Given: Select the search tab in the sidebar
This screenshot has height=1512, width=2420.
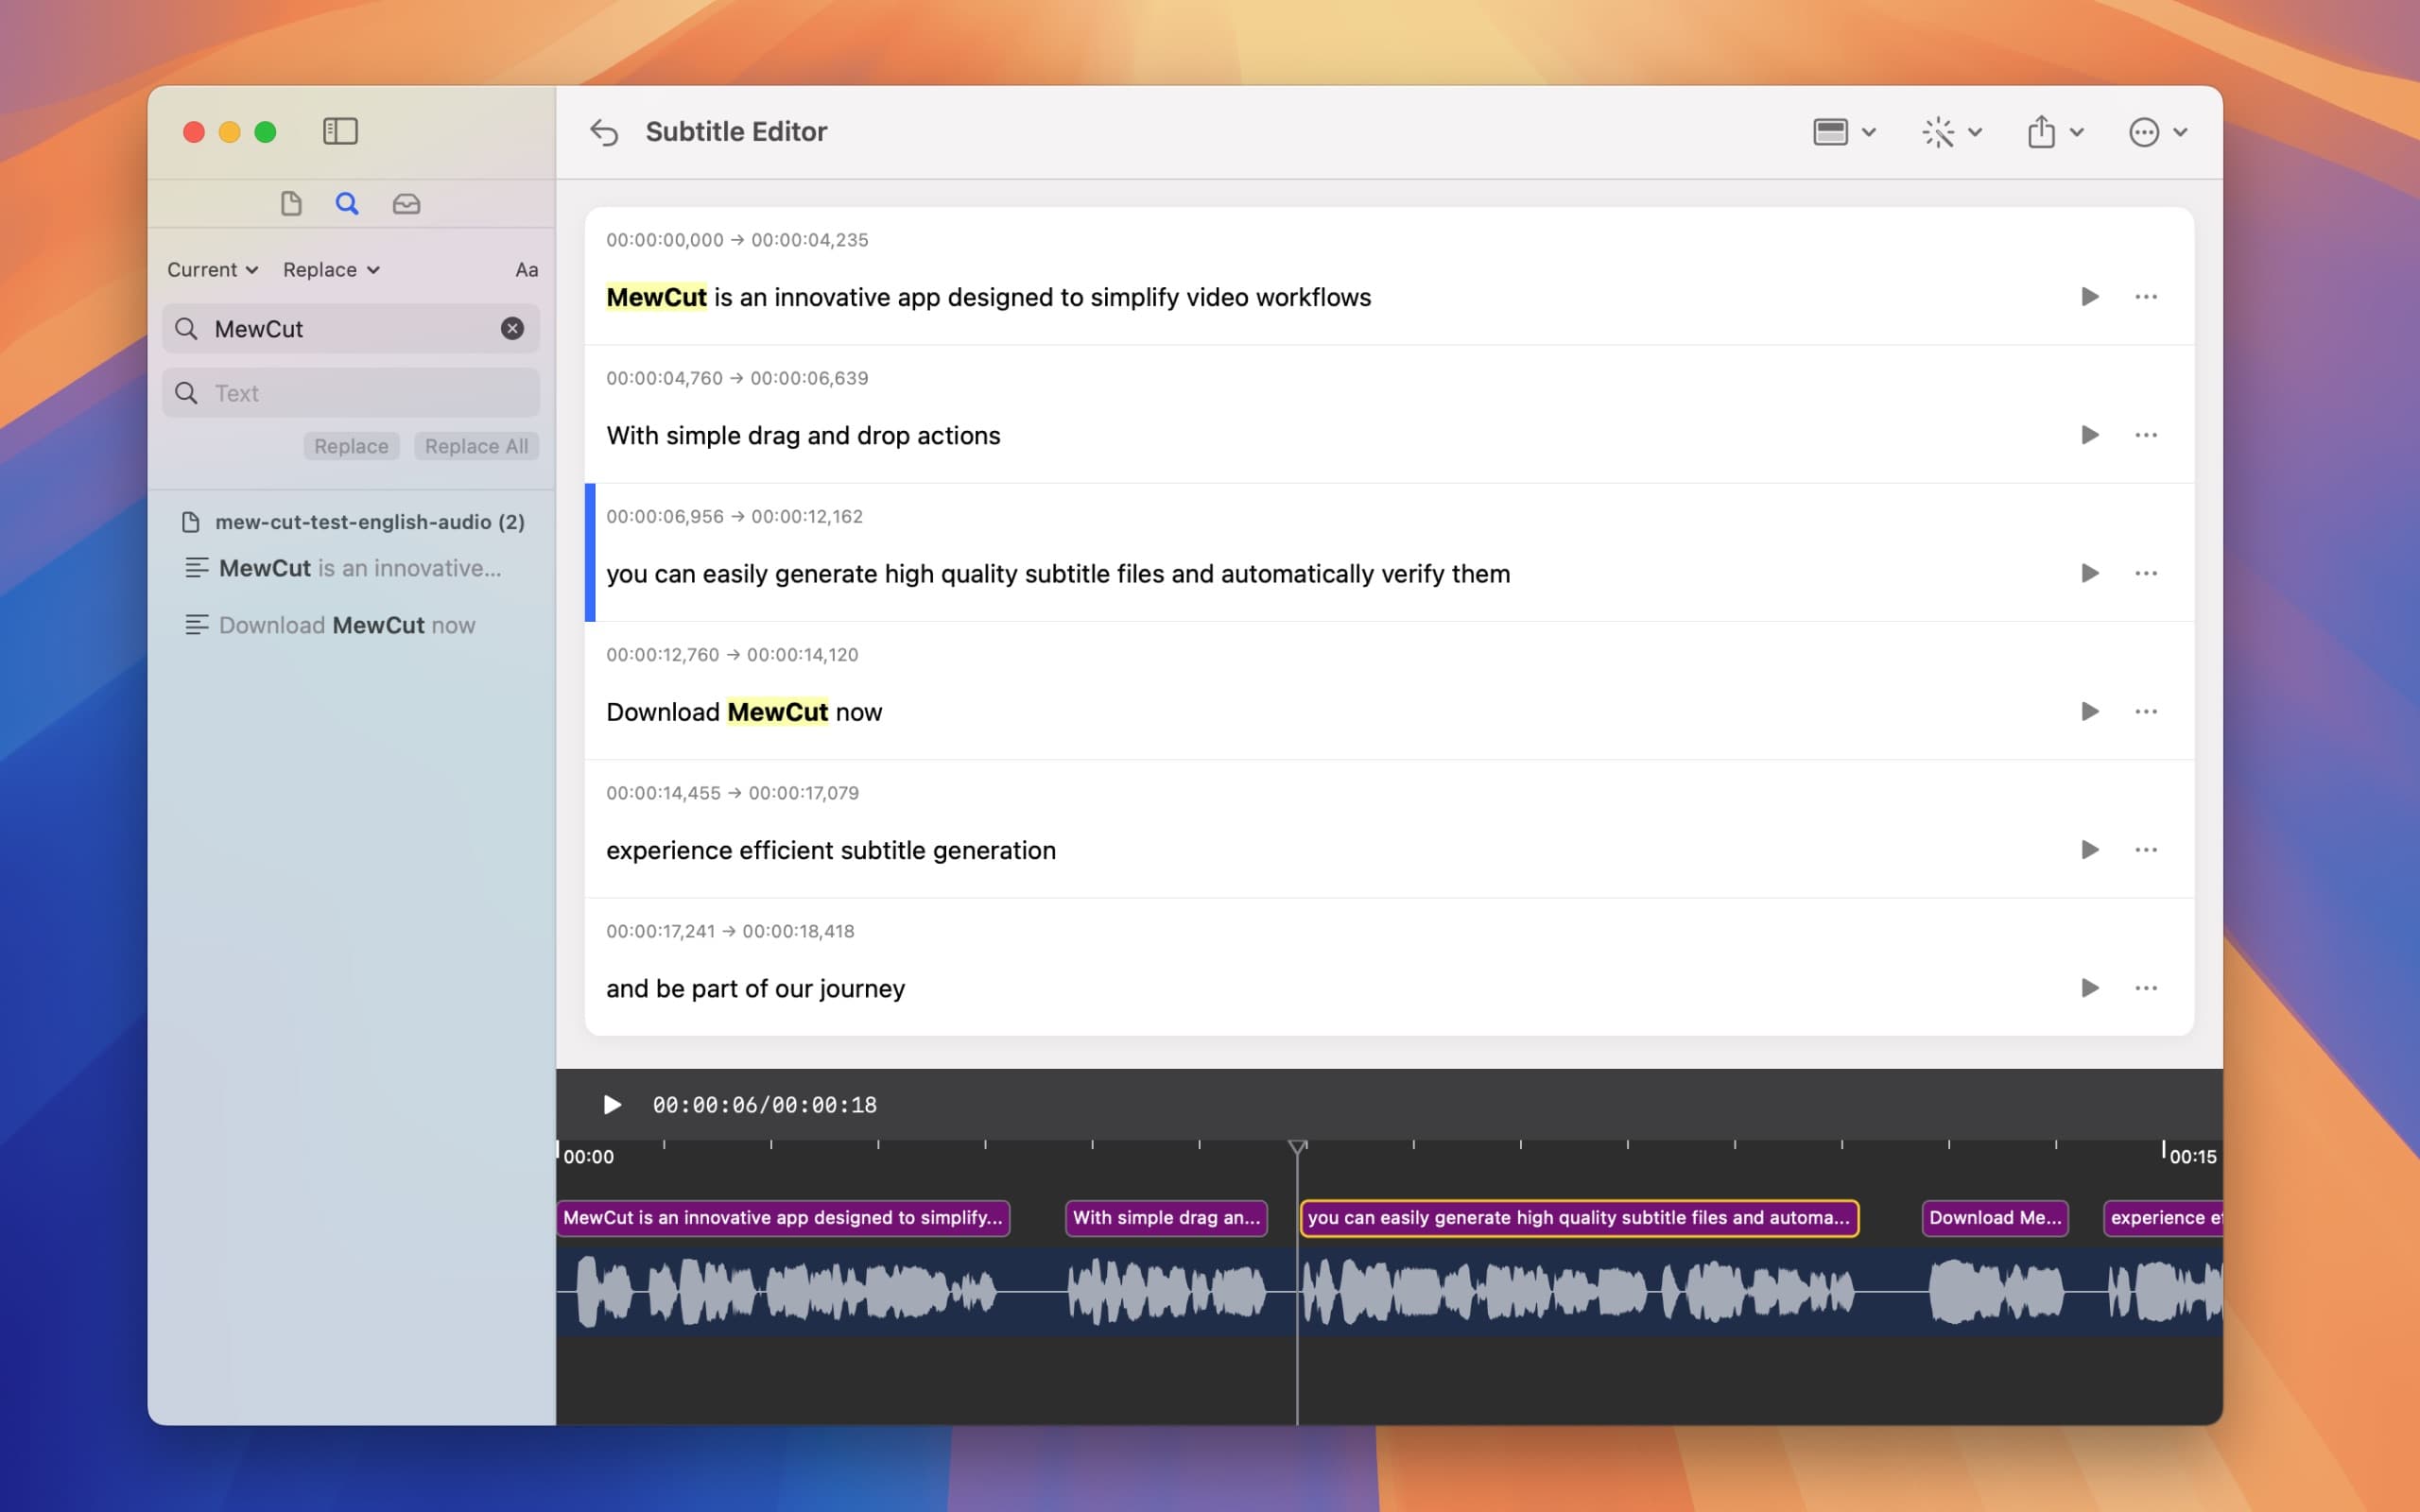Looking at the screenshot, I should coord(347,203).
